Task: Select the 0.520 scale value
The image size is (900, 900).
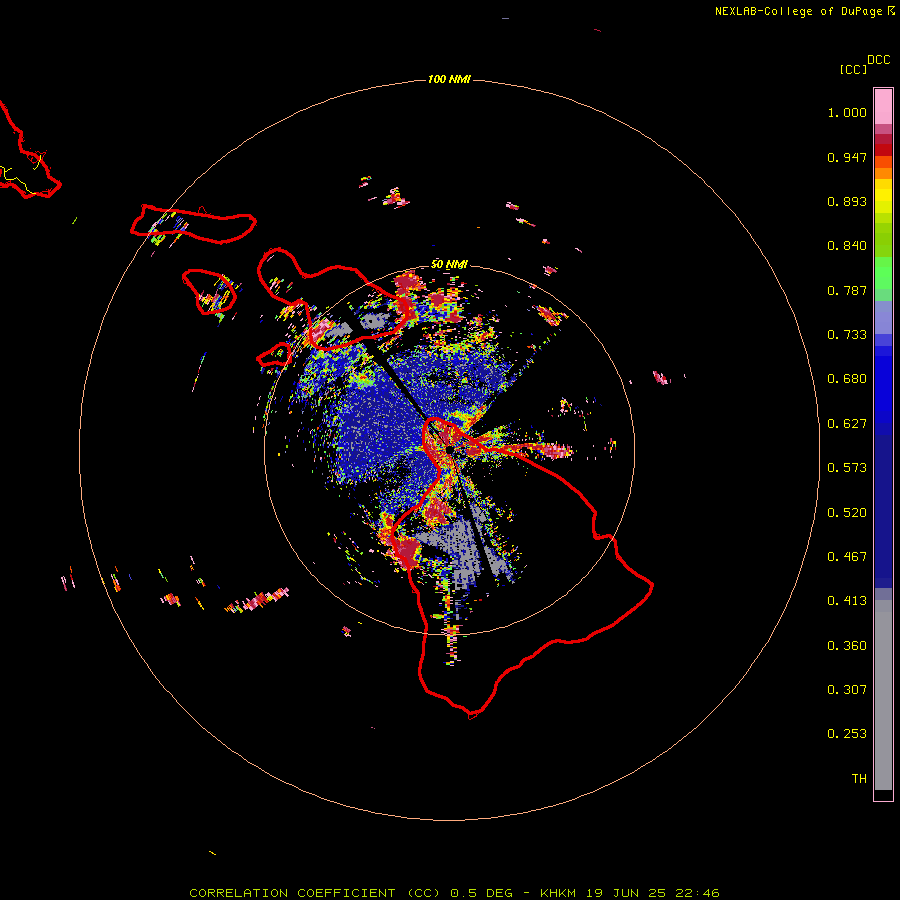Action: point(847,513)
